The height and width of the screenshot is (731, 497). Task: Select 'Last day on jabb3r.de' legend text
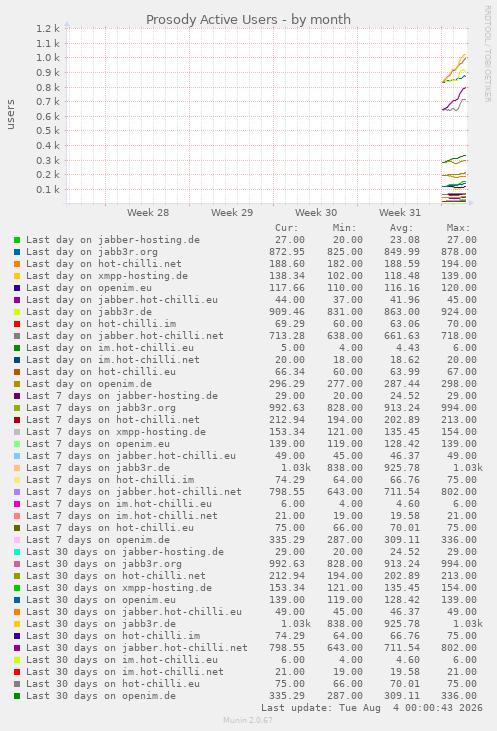[x=89, y=312]
